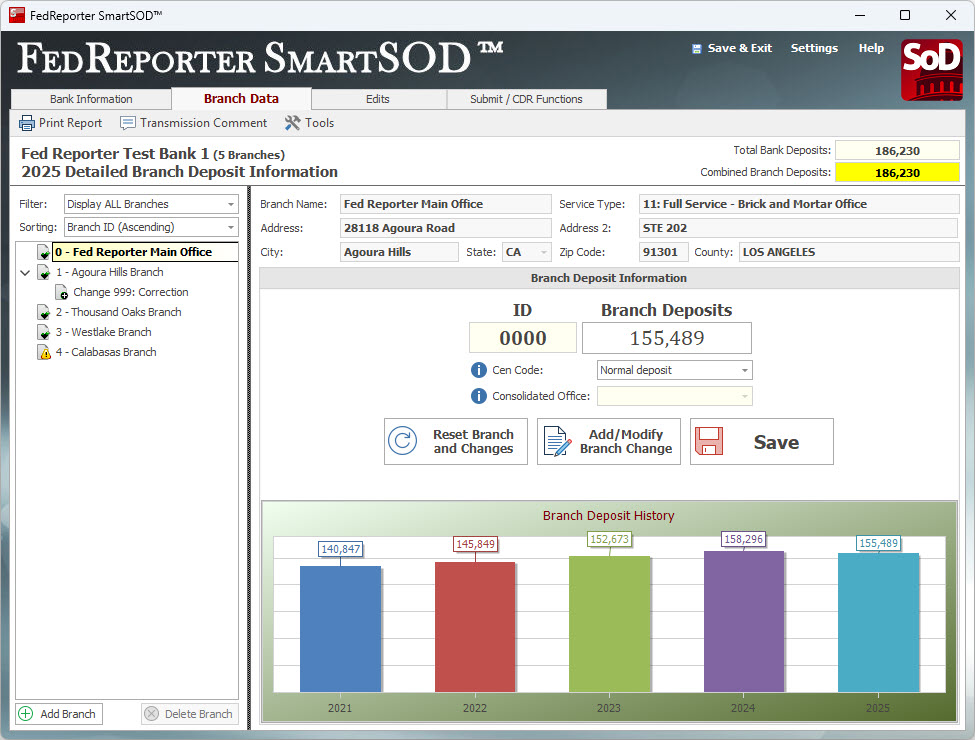This screenshot has height=740, width=975.
Task: Switch to the Bank Information tab
Action: pos(91,99)
